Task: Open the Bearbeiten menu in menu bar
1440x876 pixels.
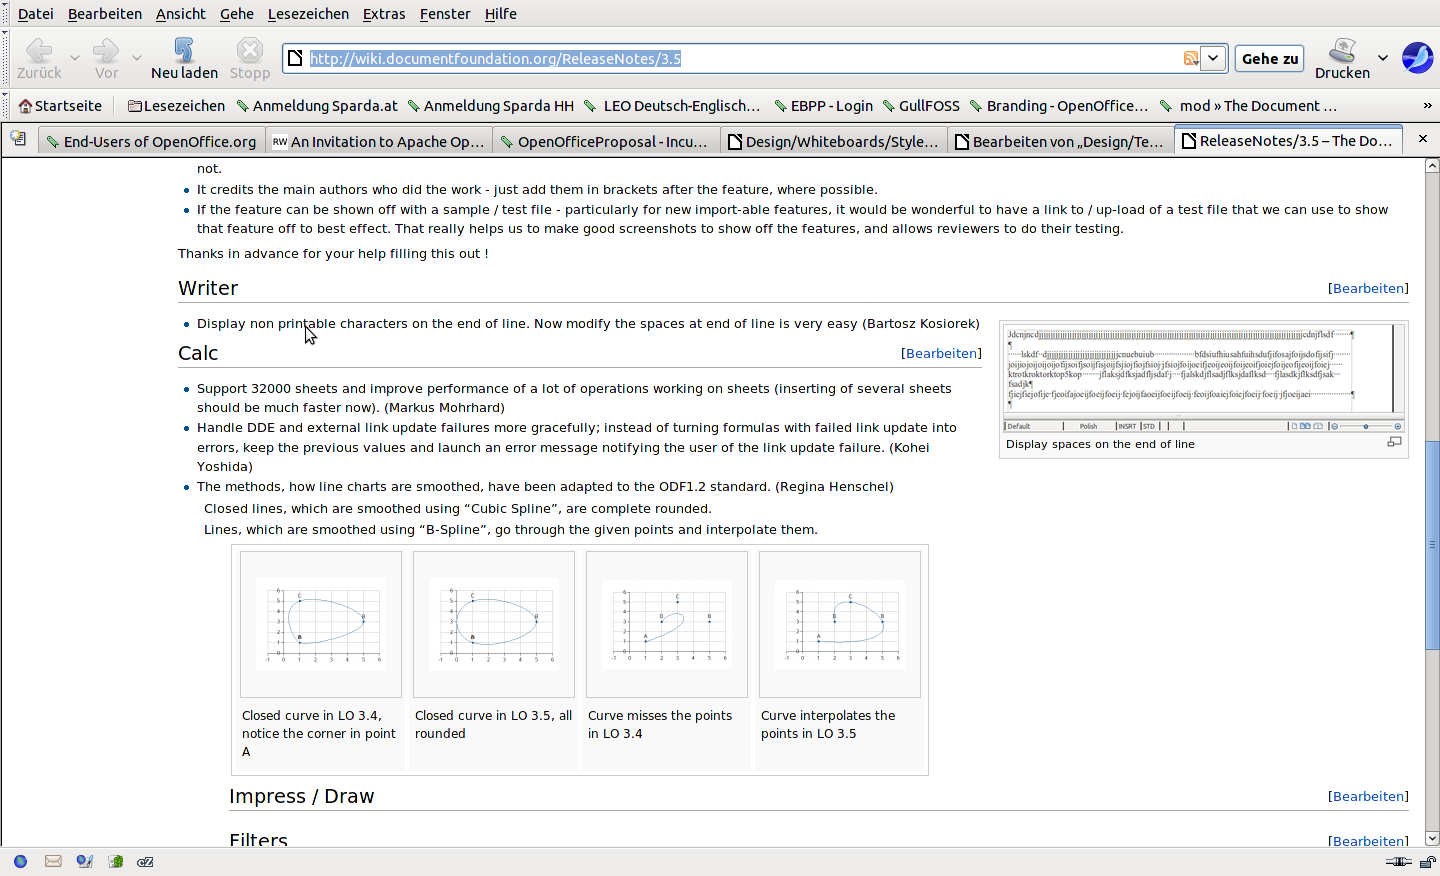Action: 105,14
